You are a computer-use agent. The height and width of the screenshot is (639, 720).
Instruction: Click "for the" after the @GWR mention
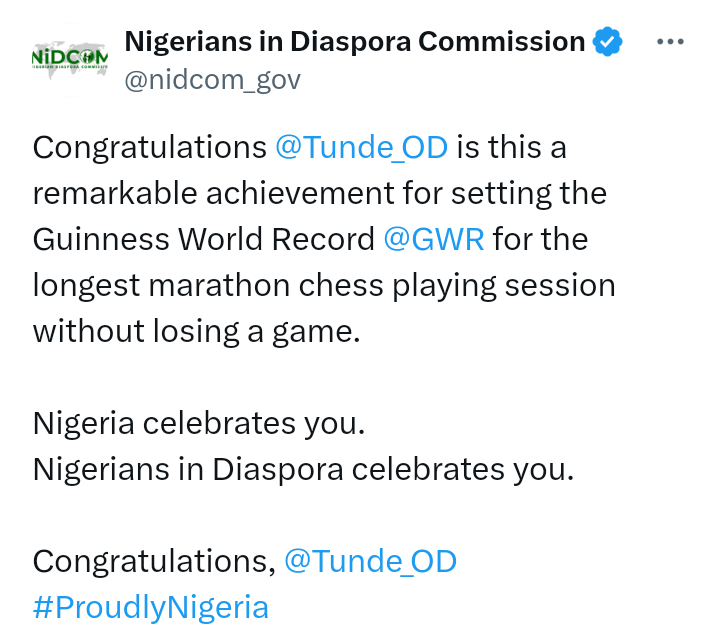click(x=540, y=239)
